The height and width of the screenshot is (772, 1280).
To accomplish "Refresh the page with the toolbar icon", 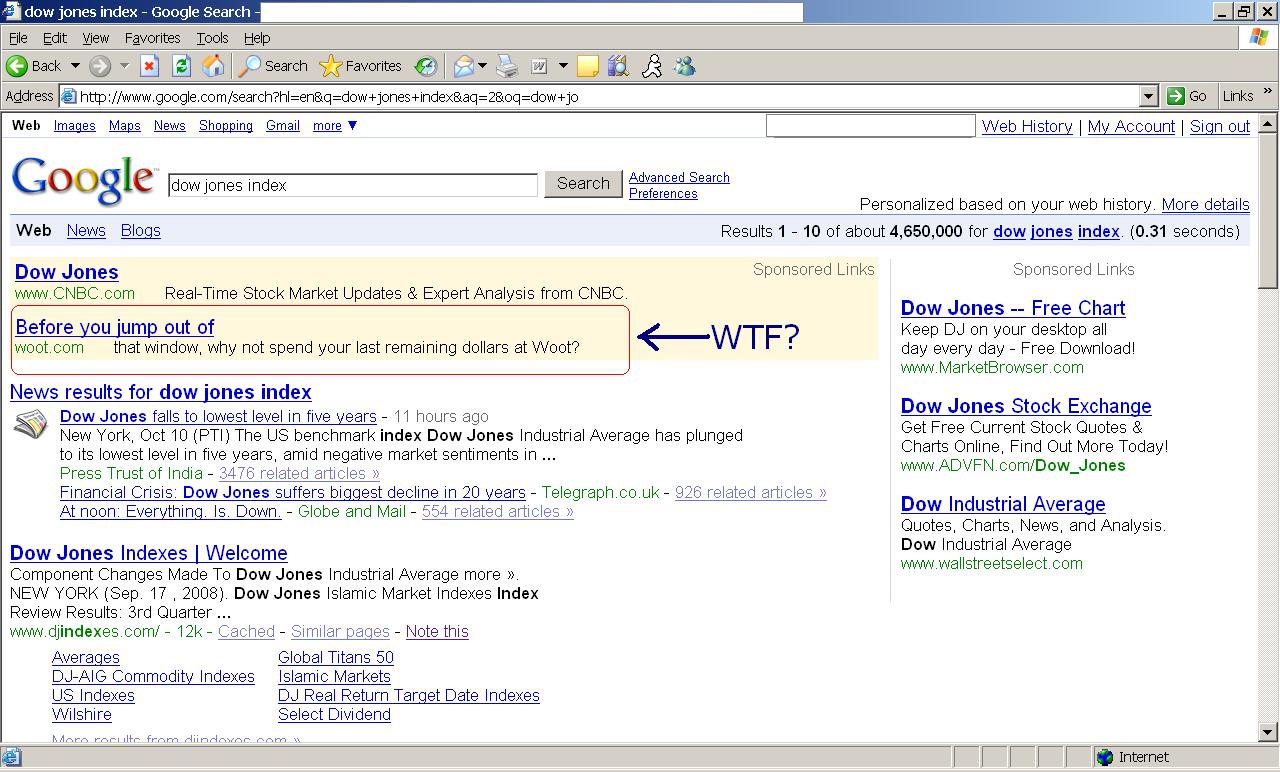I will [181, 66].
